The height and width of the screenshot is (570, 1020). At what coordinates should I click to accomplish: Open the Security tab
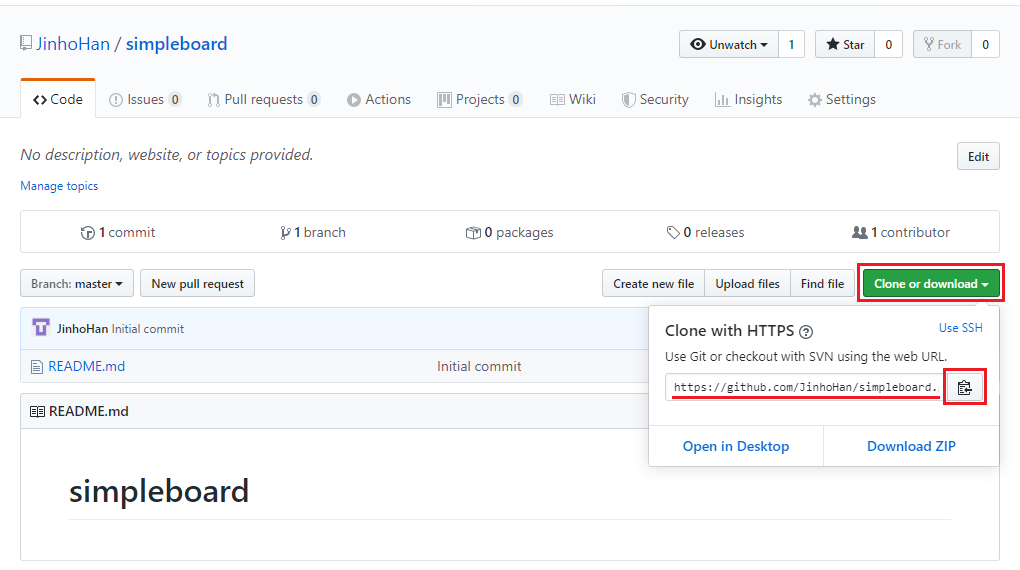pyautogui.click(x=655, y=100)
